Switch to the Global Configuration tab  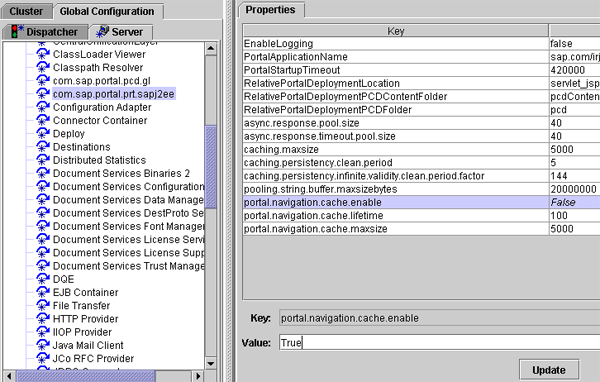(107, 11)
